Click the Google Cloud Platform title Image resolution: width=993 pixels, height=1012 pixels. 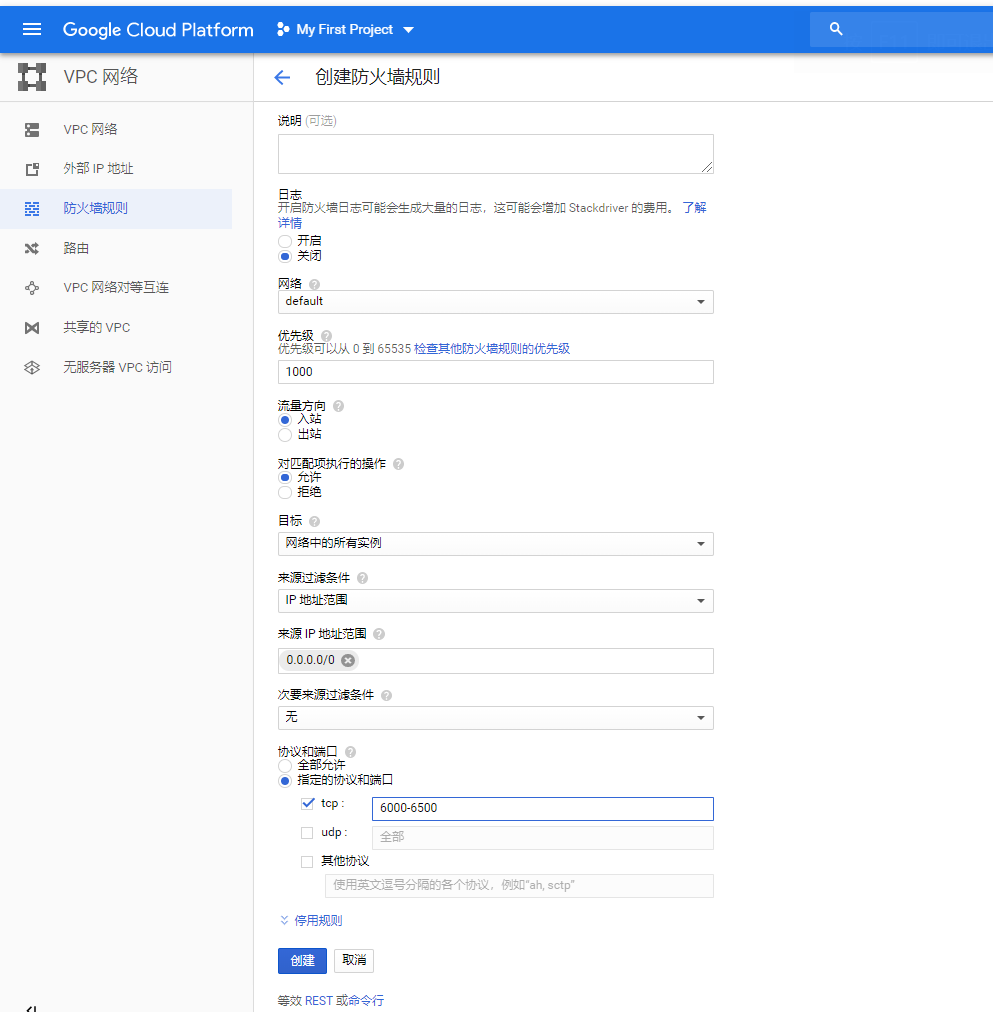[x=158, y=30]
